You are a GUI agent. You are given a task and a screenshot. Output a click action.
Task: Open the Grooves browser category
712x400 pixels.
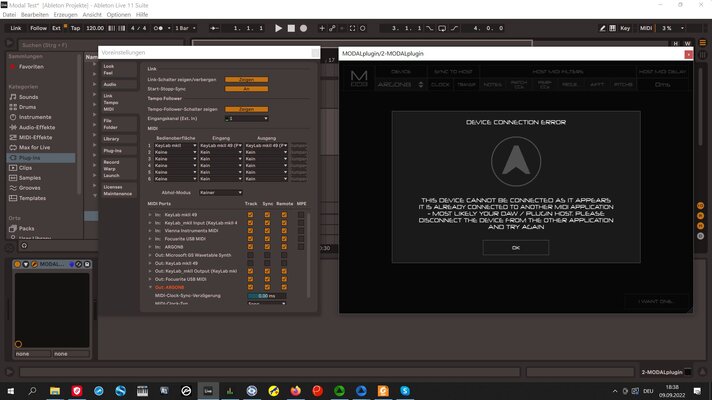[30, 188]
